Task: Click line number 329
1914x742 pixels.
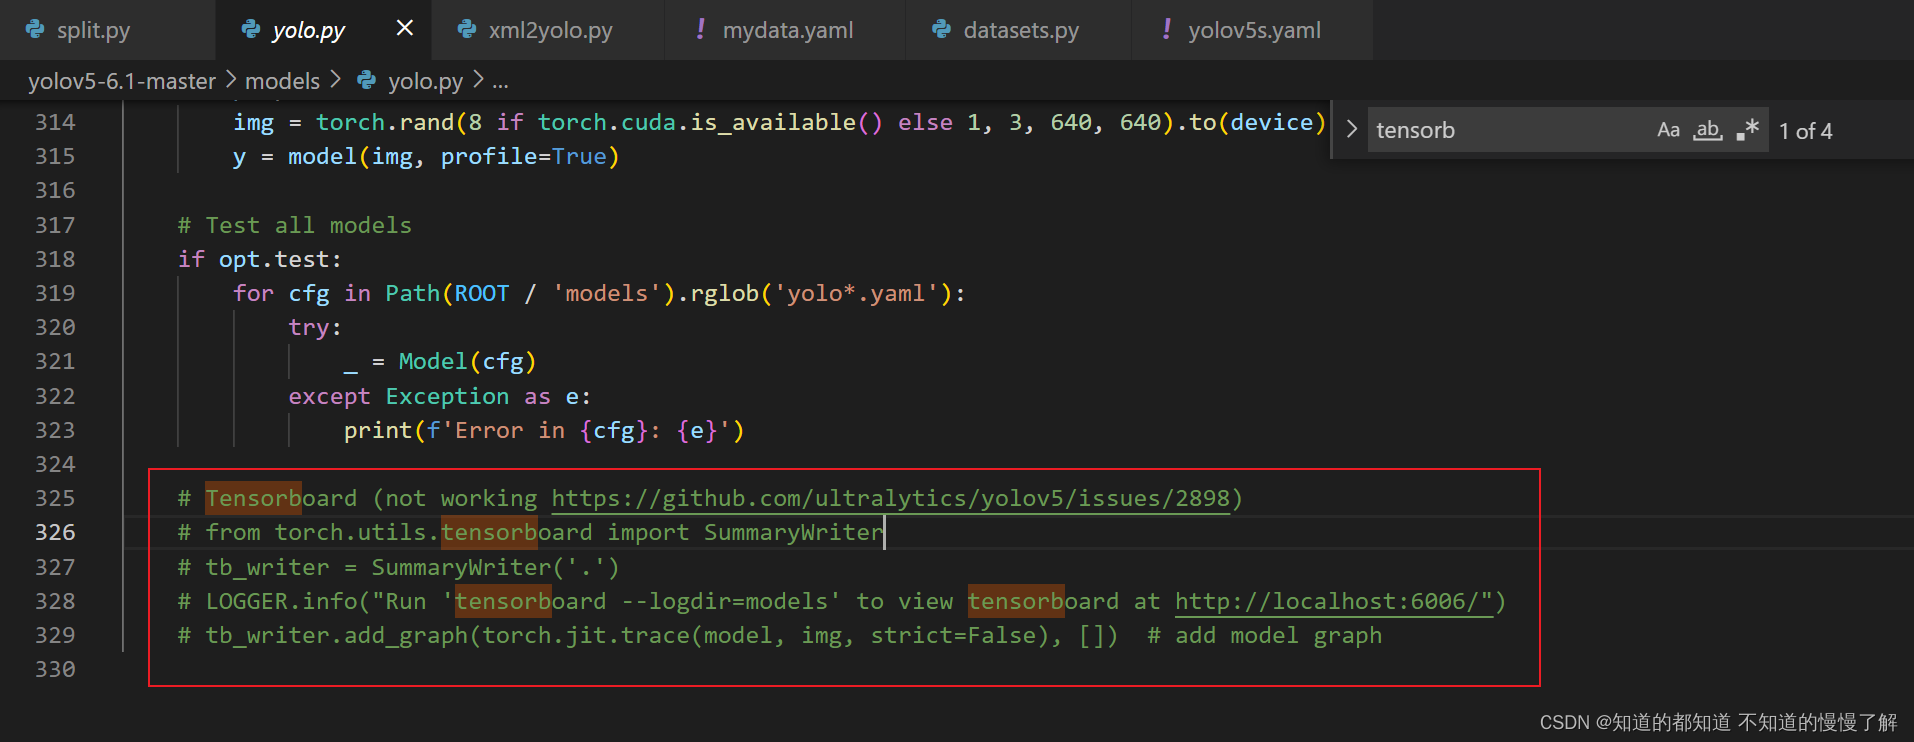Action: point(55,635)
